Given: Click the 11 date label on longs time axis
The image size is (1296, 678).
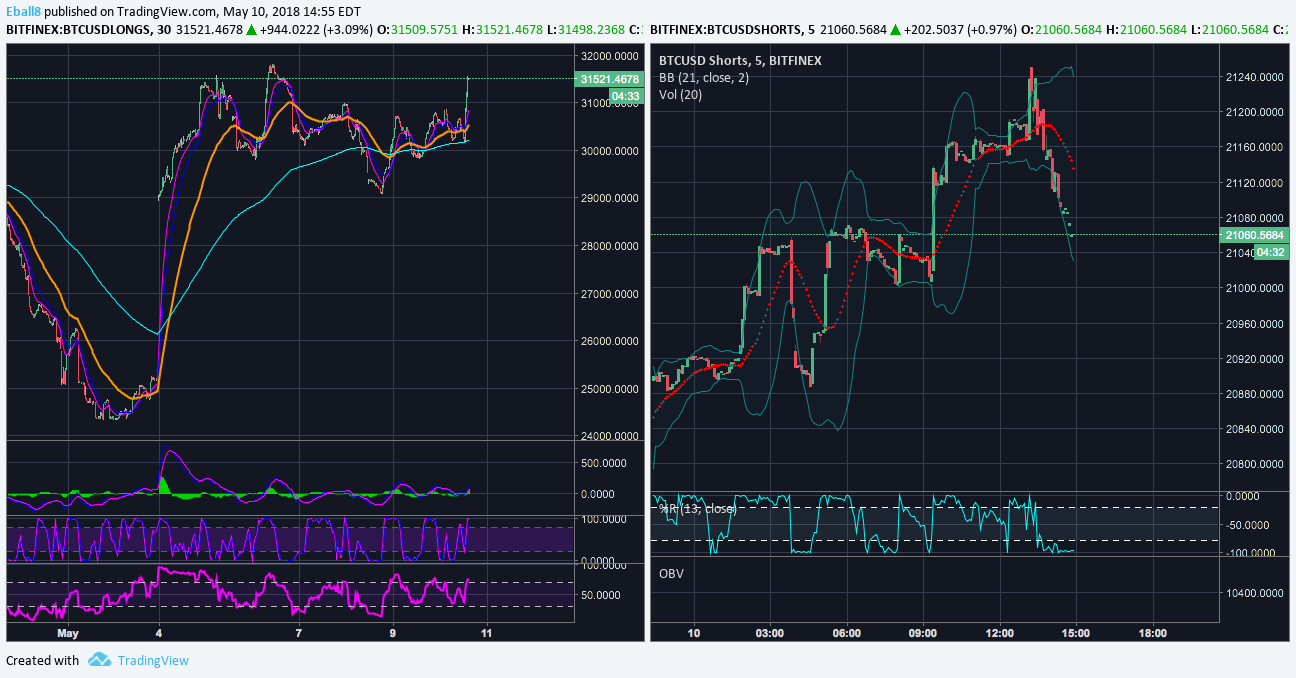Looking at the screenshot, I should click(x=486, y=633).
